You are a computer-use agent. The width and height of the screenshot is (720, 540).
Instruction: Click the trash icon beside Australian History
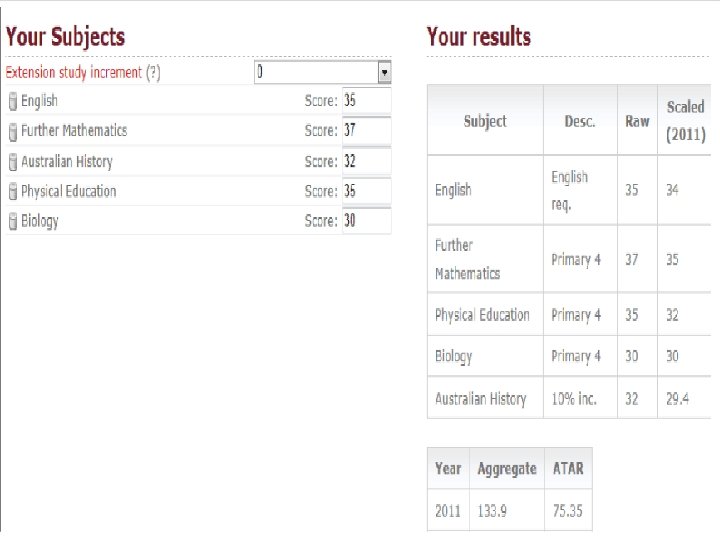click(12, 162)
